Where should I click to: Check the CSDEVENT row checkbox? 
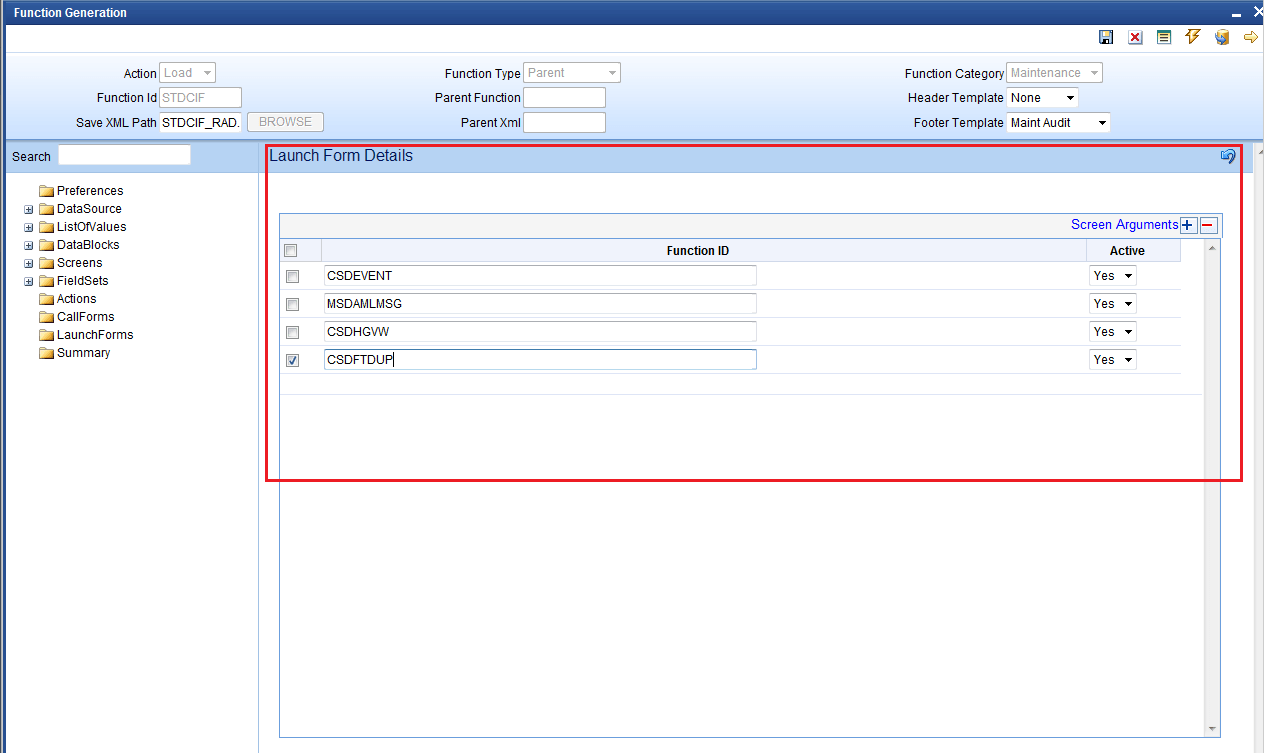coord(293,276)
